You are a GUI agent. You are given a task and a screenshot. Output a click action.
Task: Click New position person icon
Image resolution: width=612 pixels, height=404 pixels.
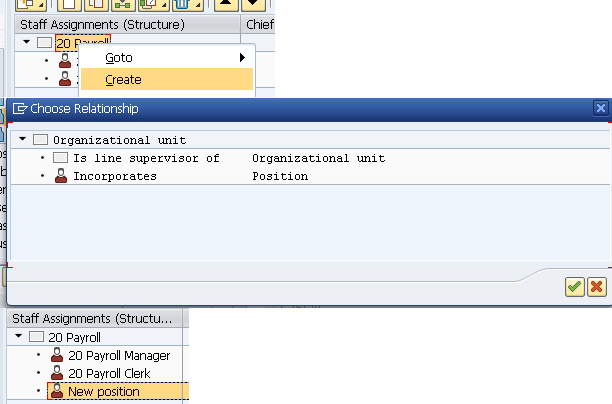pyautogui.click(x=57, y=391)
